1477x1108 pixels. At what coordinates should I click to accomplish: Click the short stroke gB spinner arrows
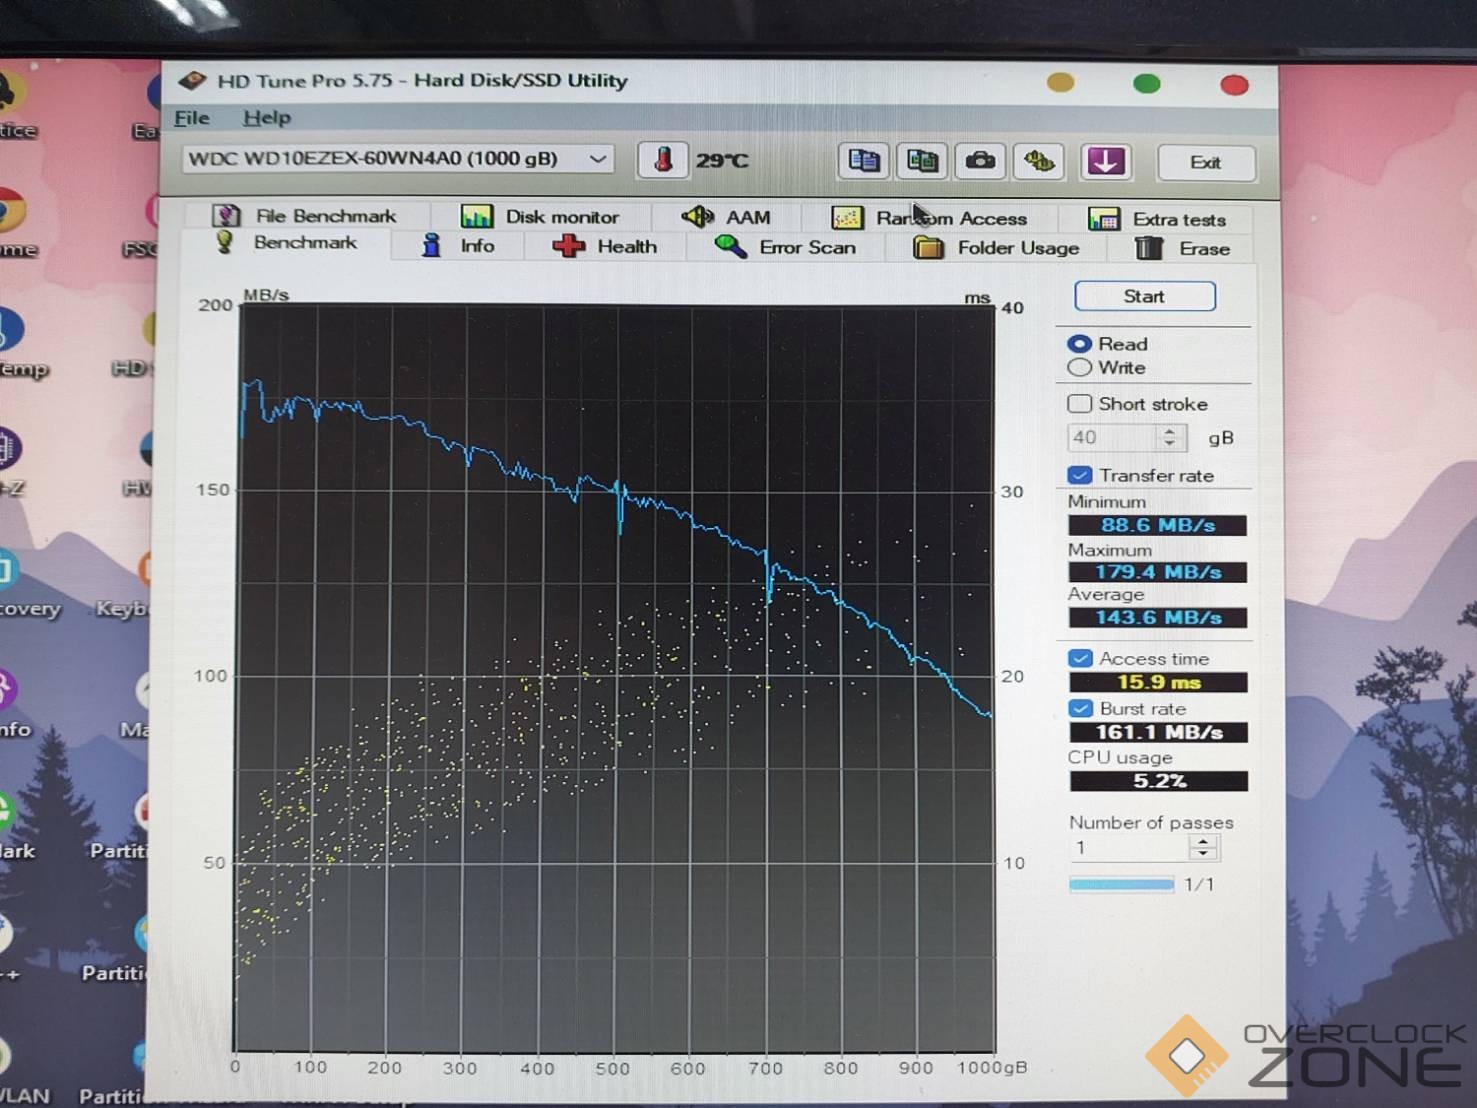pyautogui.click(x=1169, y=437)
